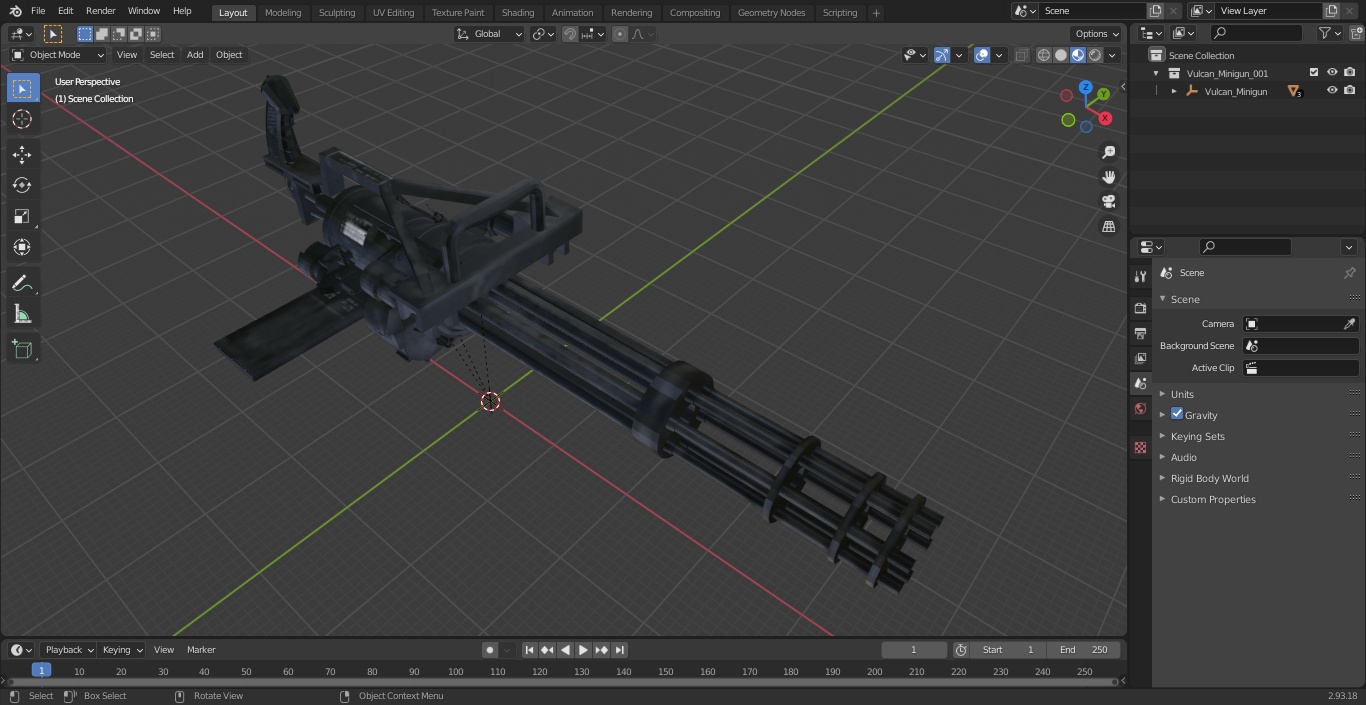The width and height of the screenshot is (1366, 705).
Task: Click the current frame number field
Action: pos(914,650)
